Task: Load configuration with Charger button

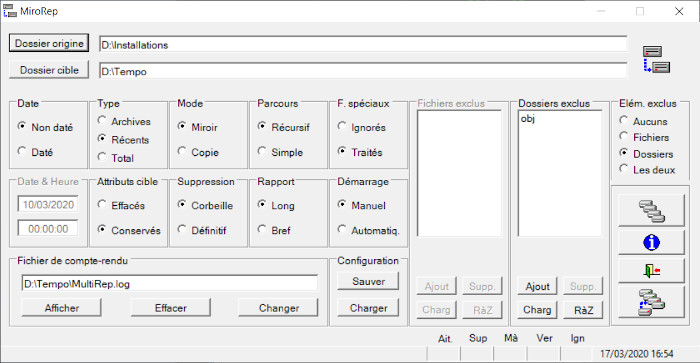Action: [x=368, y=308]
